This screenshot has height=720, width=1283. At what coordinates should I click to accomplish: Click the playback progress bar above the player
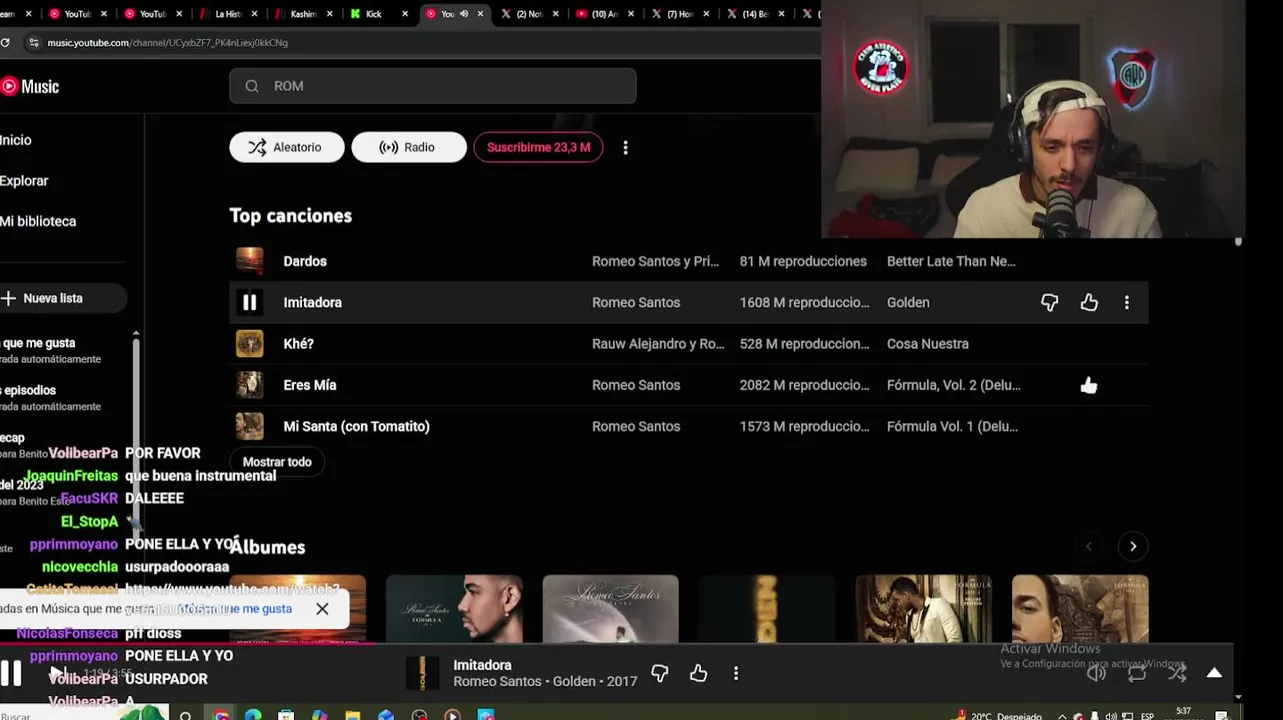point(616,643)
